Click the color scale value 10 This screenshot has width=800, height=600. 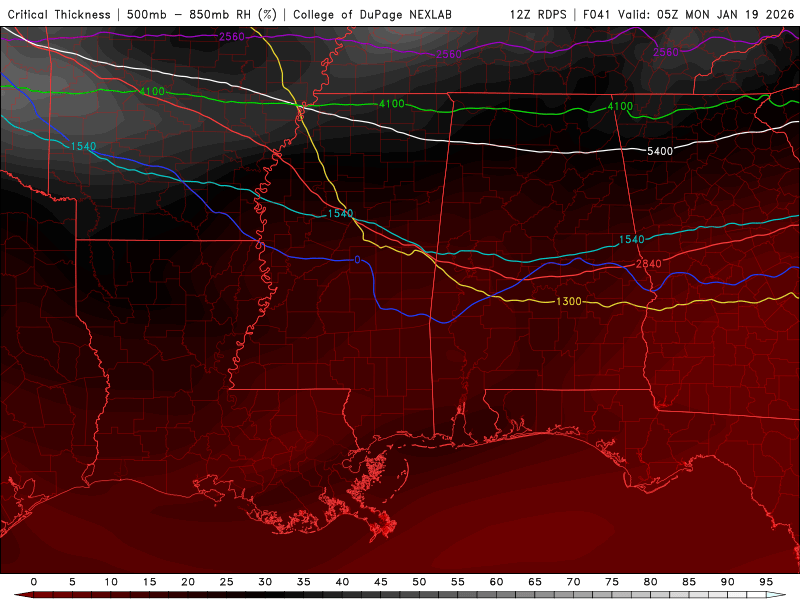coord(111,582)
